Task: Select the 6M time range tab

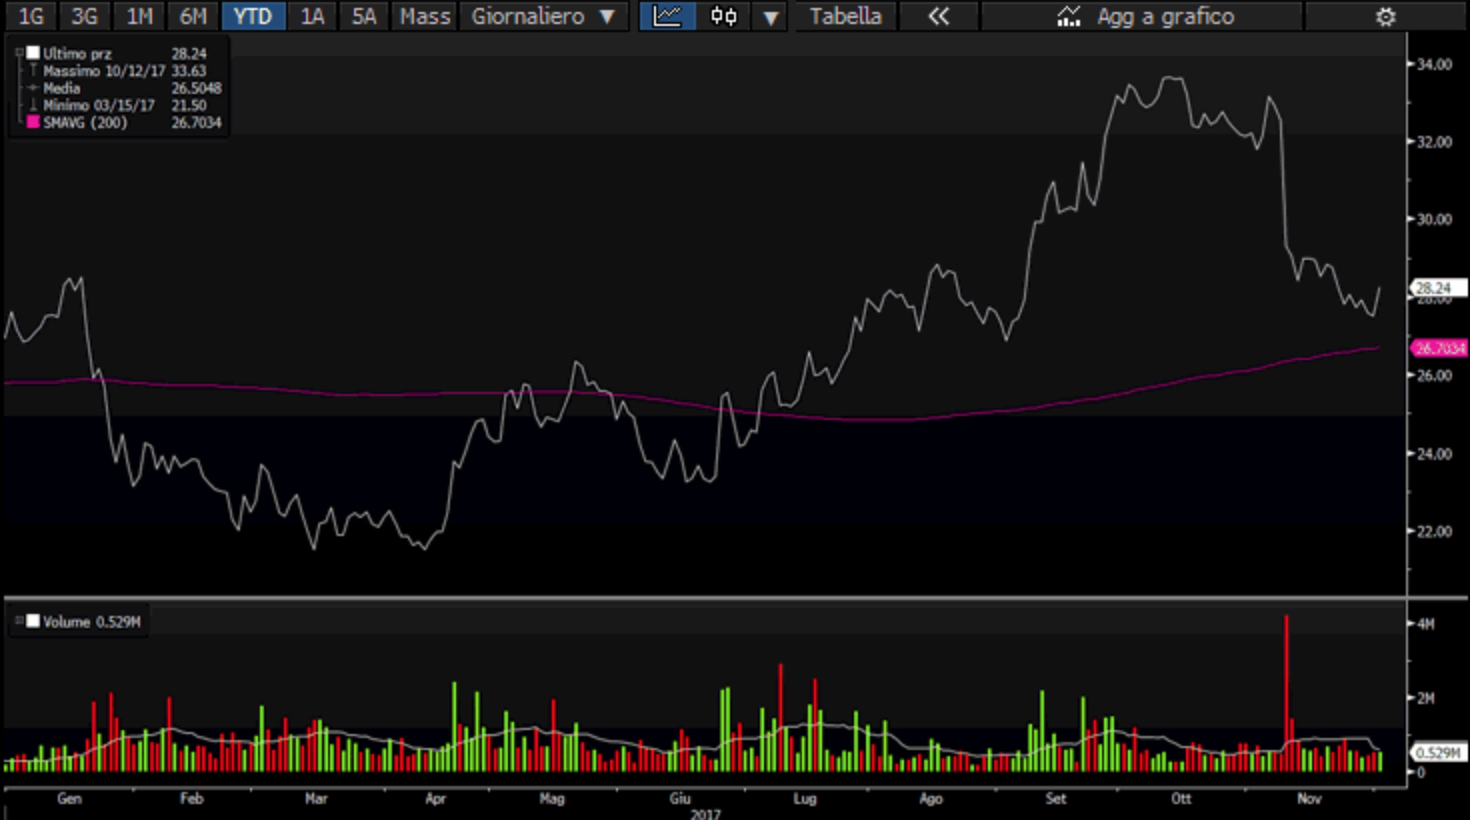Action: (193, 16)
